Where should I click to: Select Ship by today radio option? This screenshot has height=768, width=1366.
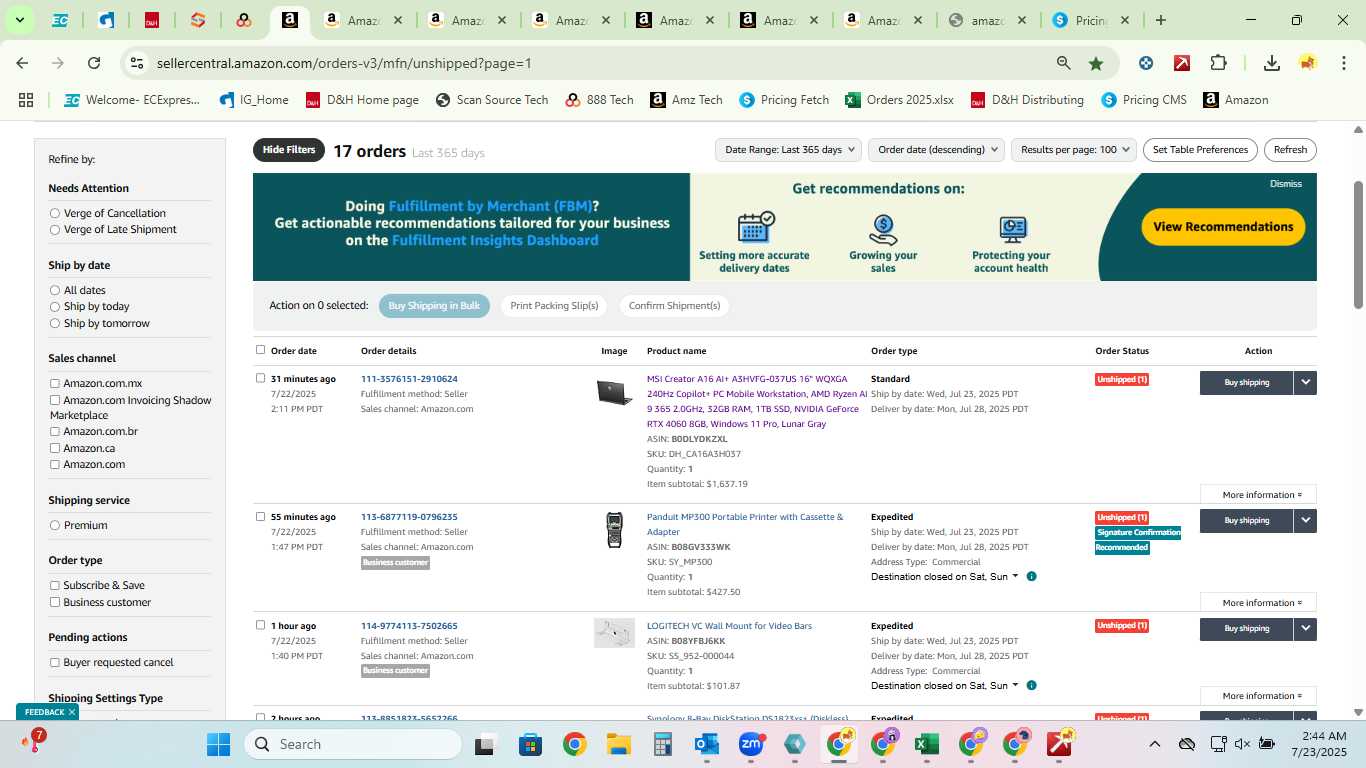tap(55, 306)
